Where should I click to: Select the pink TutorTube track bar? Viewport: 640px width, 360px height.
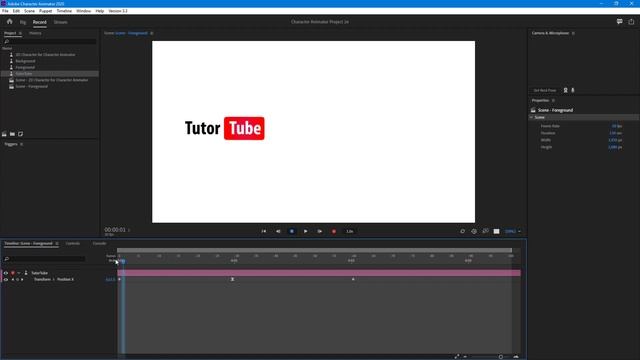click(x=319, y=273)
